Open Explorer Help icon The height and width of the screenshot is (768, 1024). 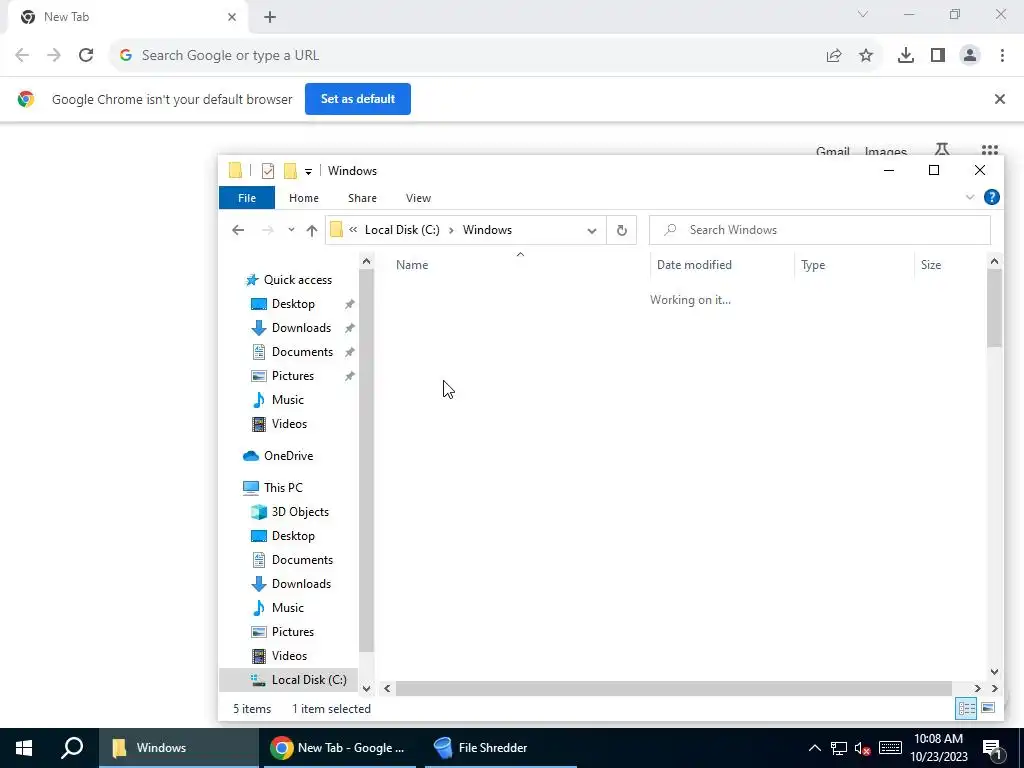[991, 197]
